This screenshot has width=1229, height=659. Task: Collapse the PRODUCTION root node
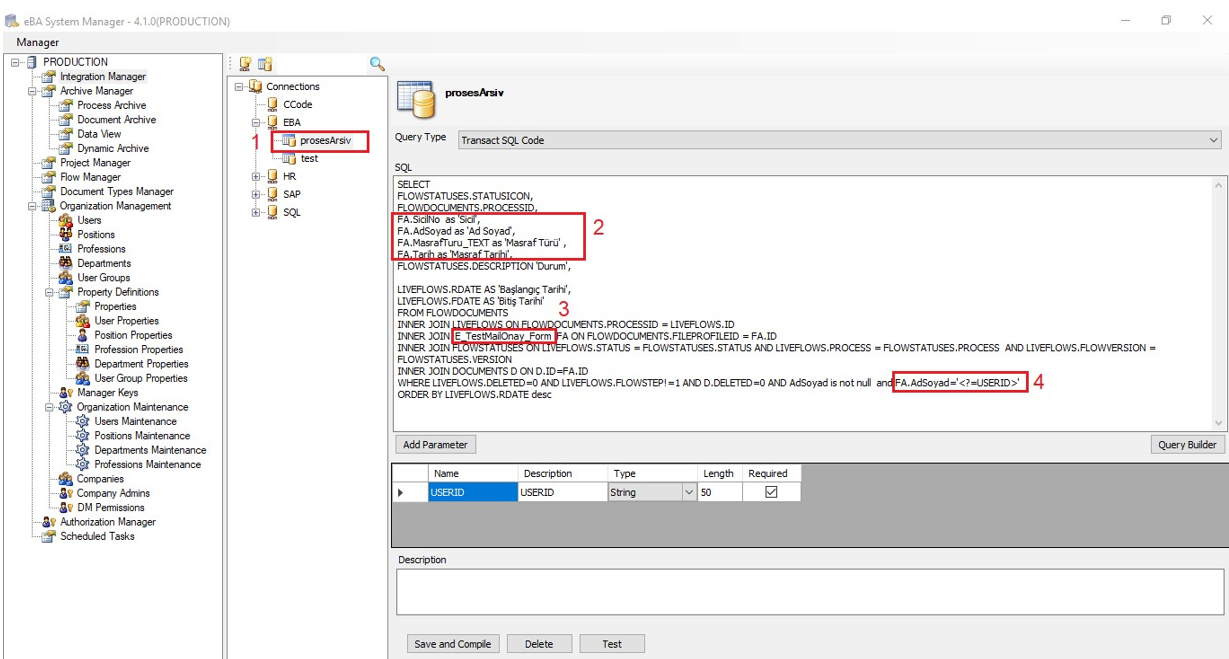(16, 62)
